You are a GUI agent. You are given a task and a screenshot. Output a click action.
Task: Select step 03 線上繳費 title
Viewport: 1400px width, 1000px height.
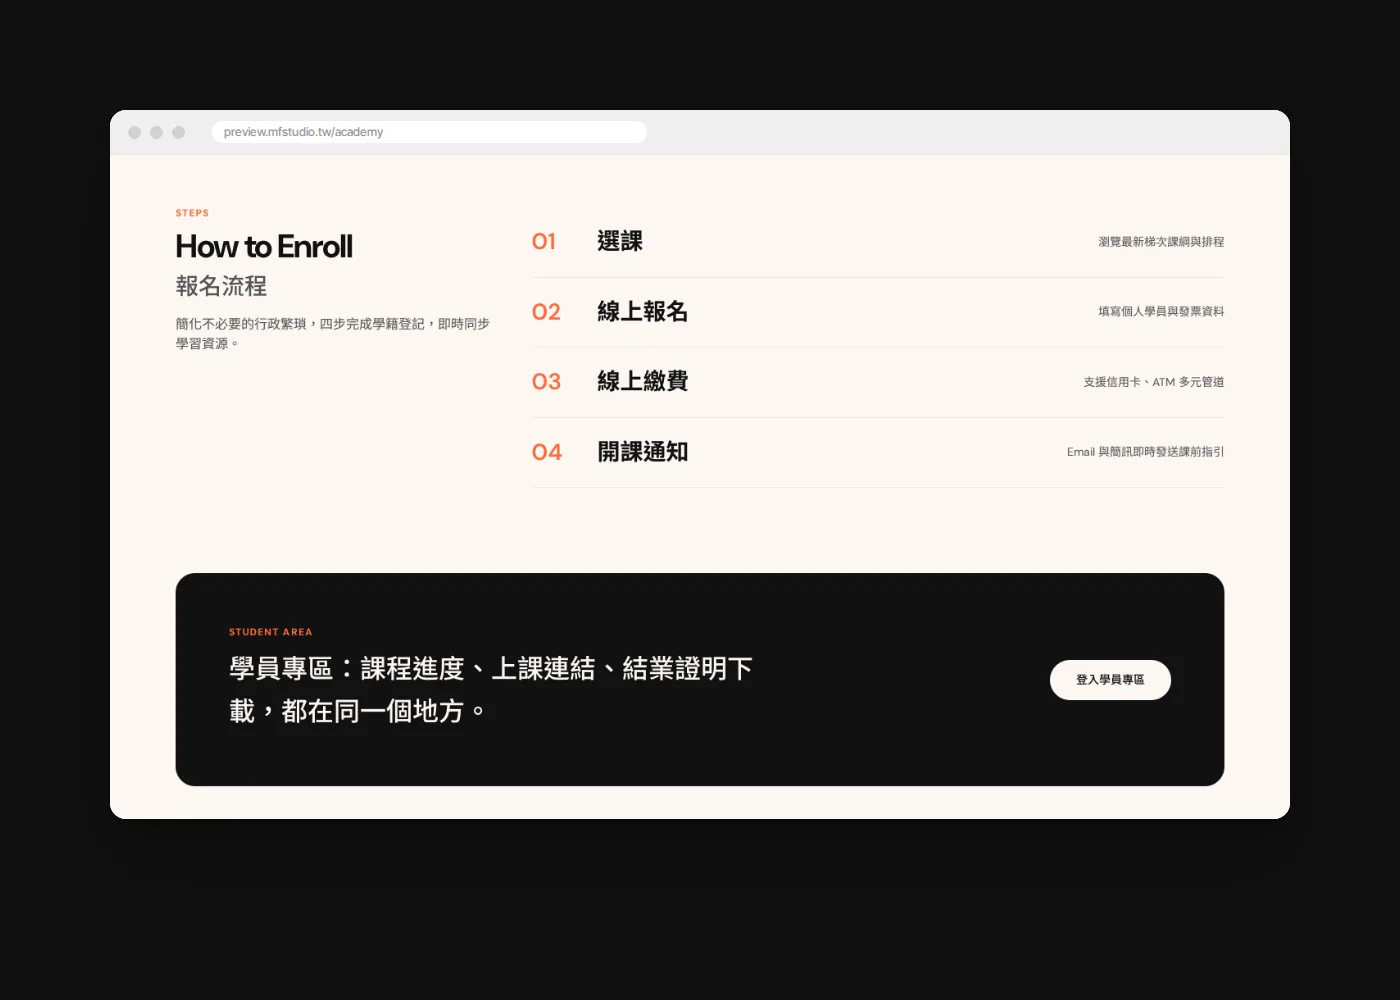pyautogui.click(x=643, y=381)
